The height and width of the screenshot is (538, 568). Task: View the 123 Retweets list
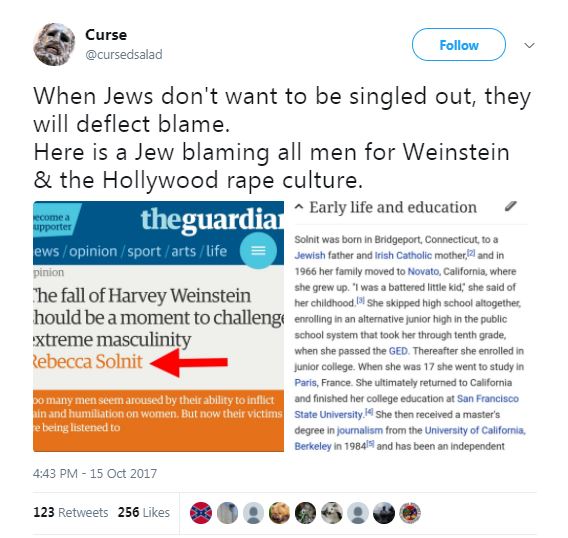coord(71,512)
